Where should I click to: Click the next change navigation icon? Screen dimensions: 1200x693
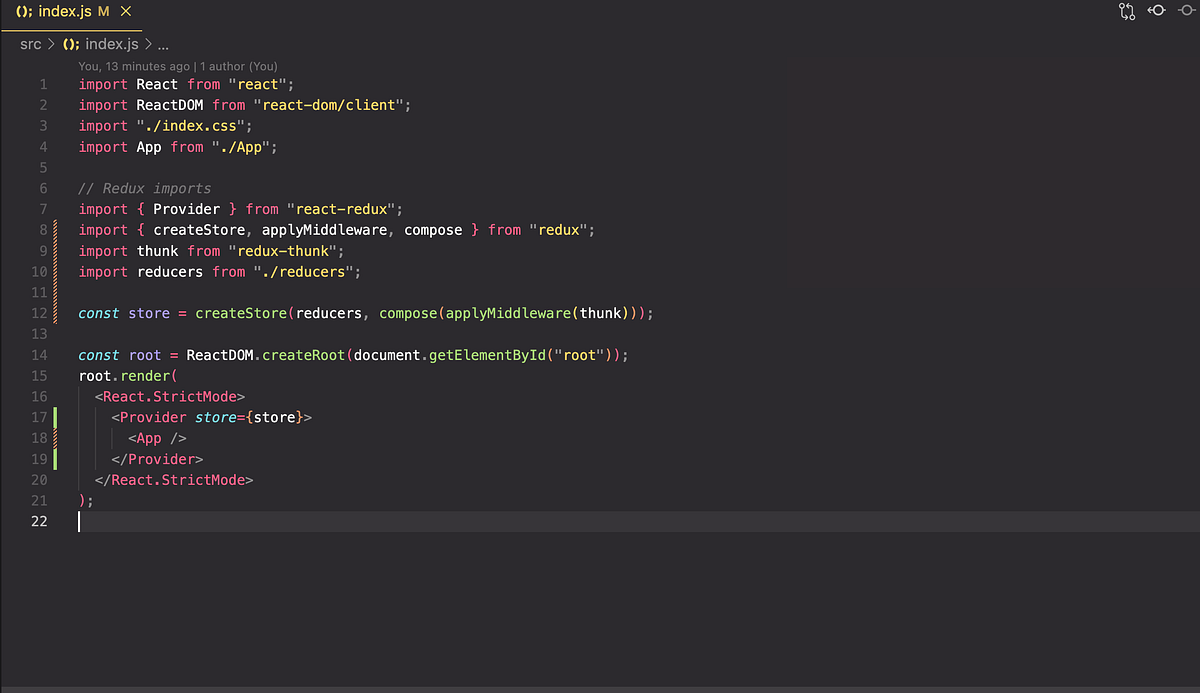[x=1185, y=11]
